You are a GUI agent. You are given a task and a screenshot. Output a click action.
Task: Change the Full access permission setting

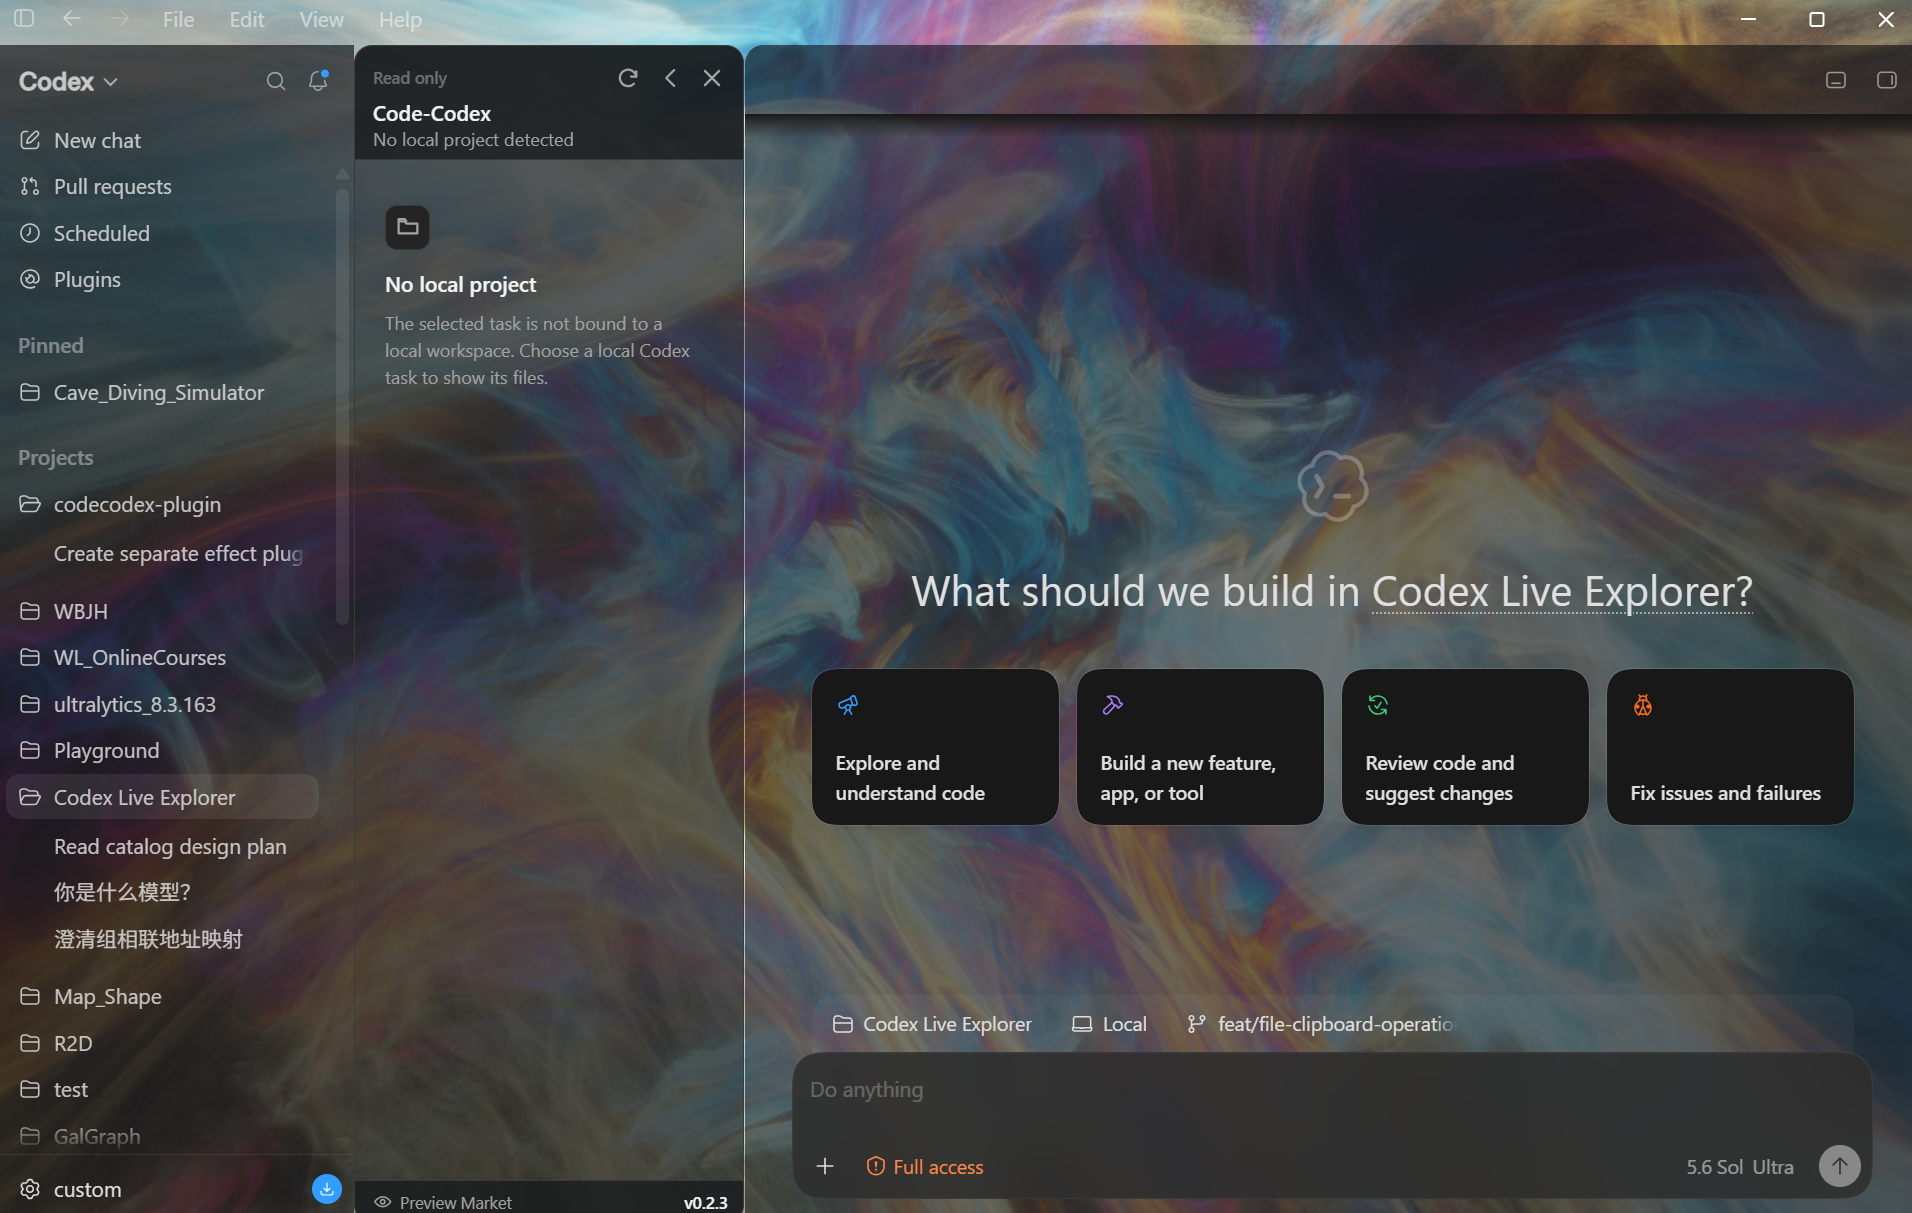click(925, 1167)
